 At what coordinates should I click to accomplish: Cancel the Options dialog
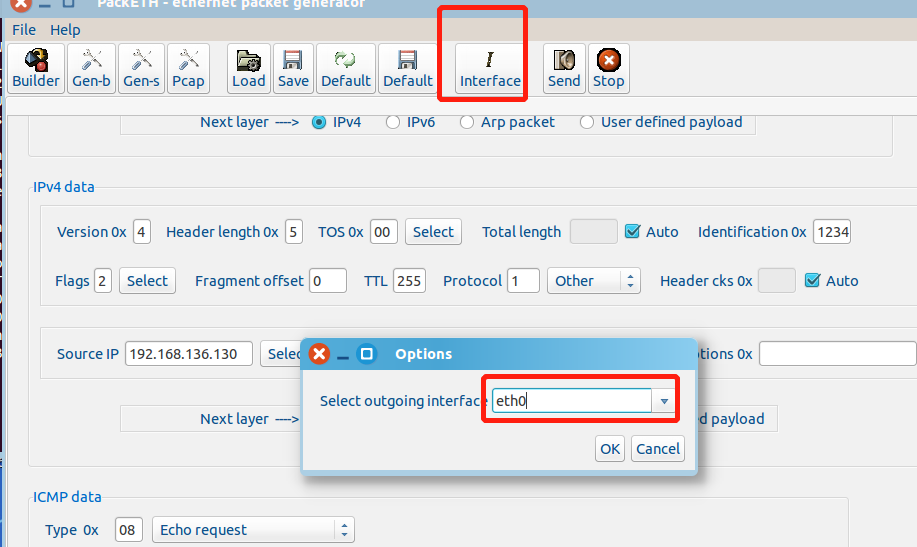(x=658, y=449)
